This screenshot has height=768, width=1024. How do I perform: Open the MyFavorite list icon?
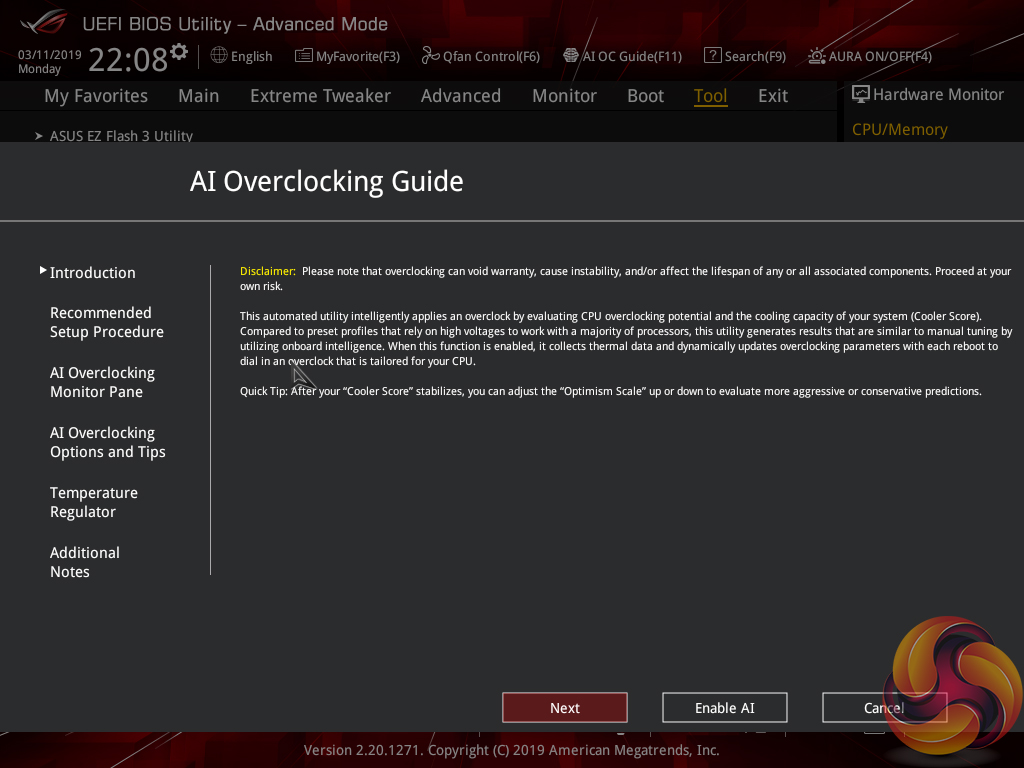tap(304, 56)
